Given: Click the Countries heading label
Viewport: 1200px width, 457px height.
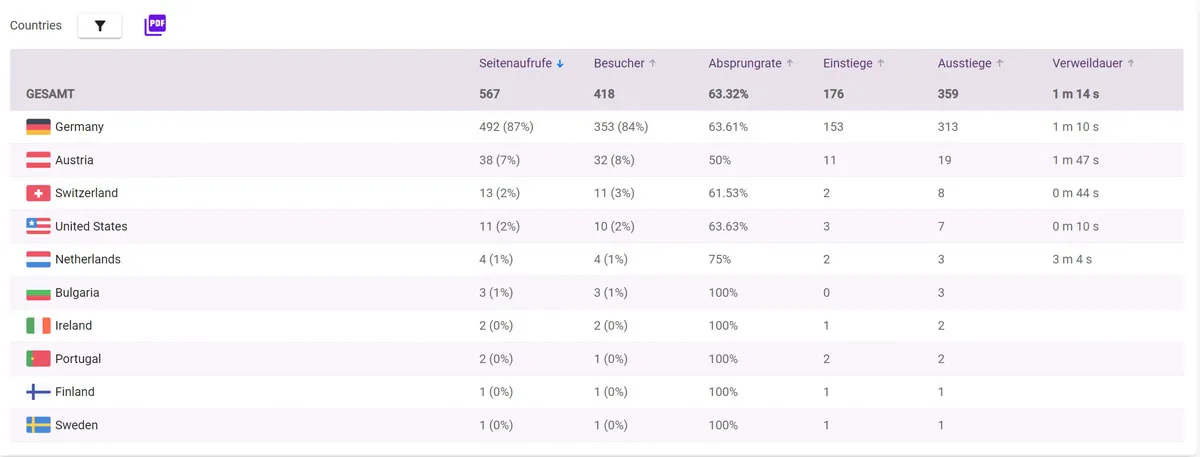Looking at the screenshot, I should coord(36,26).
